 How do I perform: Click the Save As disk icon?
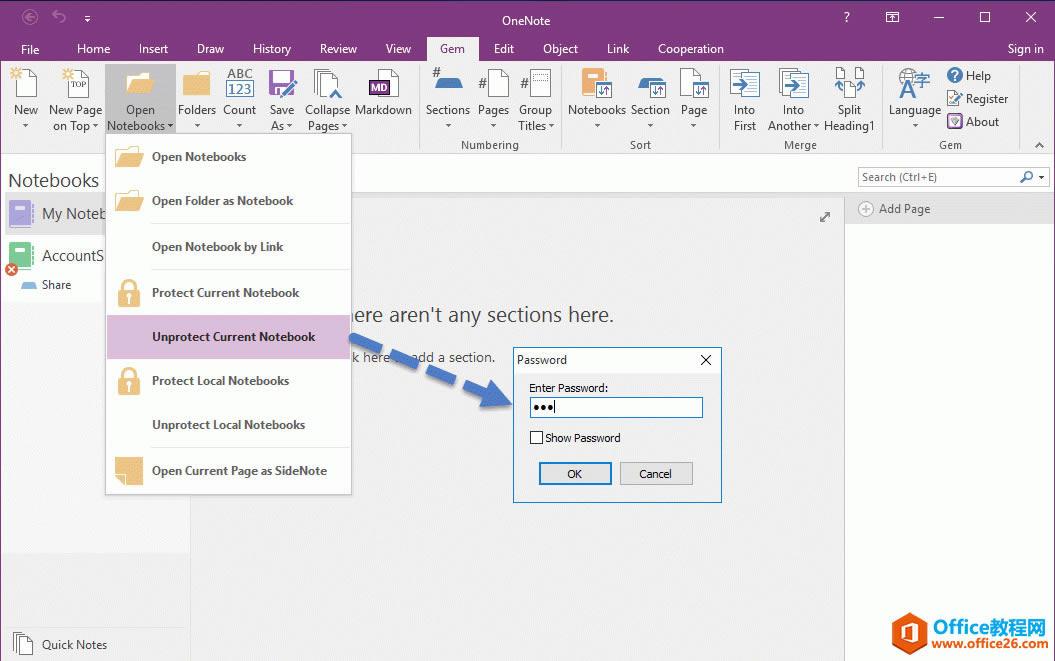(x=282, y=85)
